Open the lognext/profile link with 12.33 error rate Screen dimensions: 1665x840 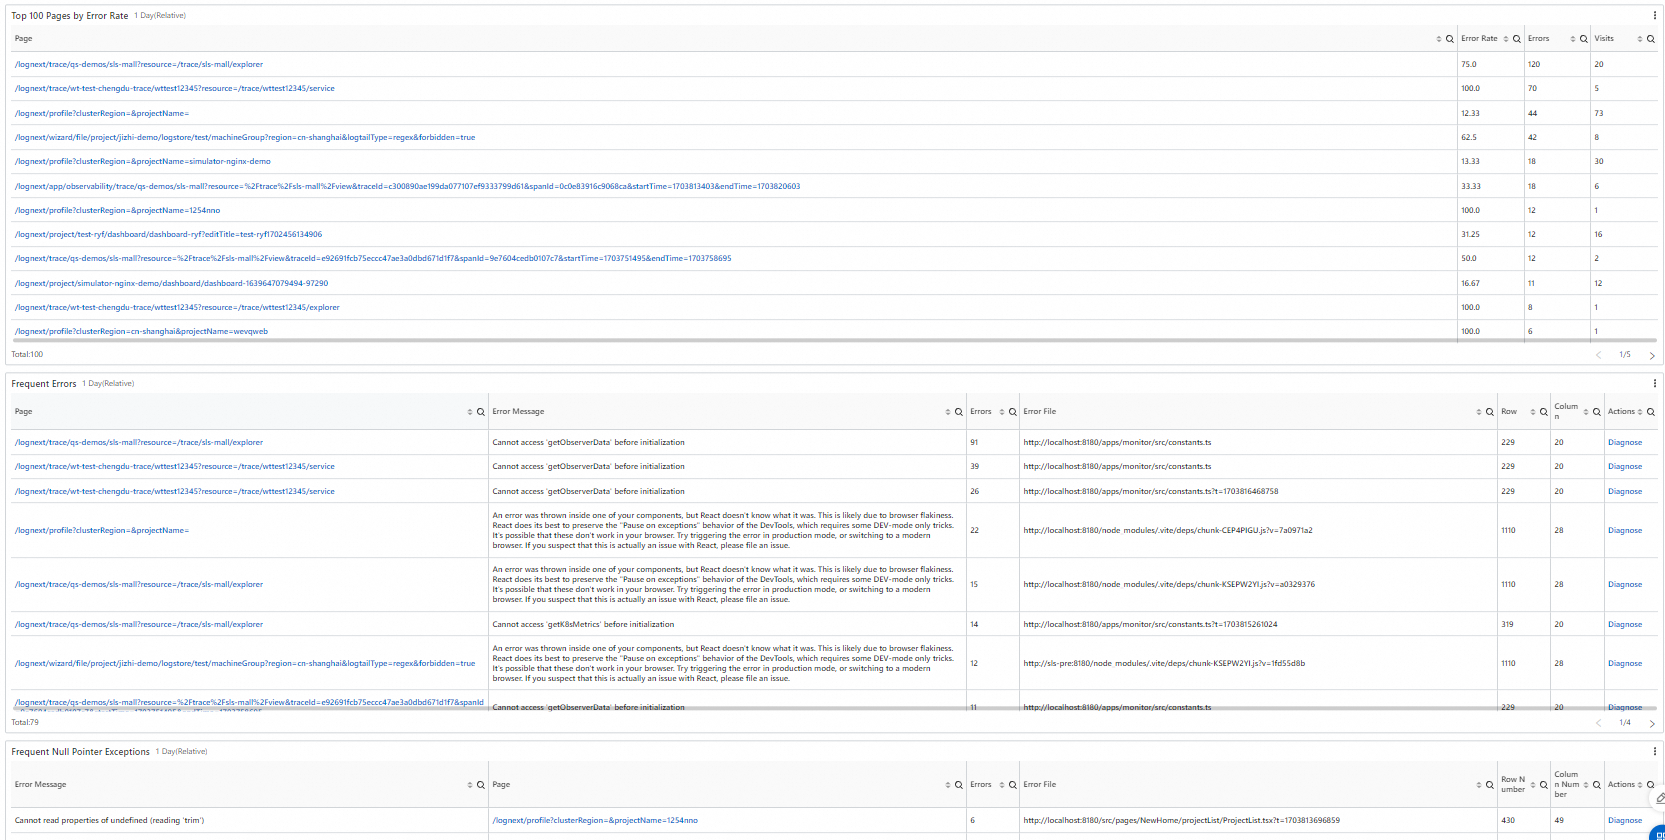coord(102,113)
